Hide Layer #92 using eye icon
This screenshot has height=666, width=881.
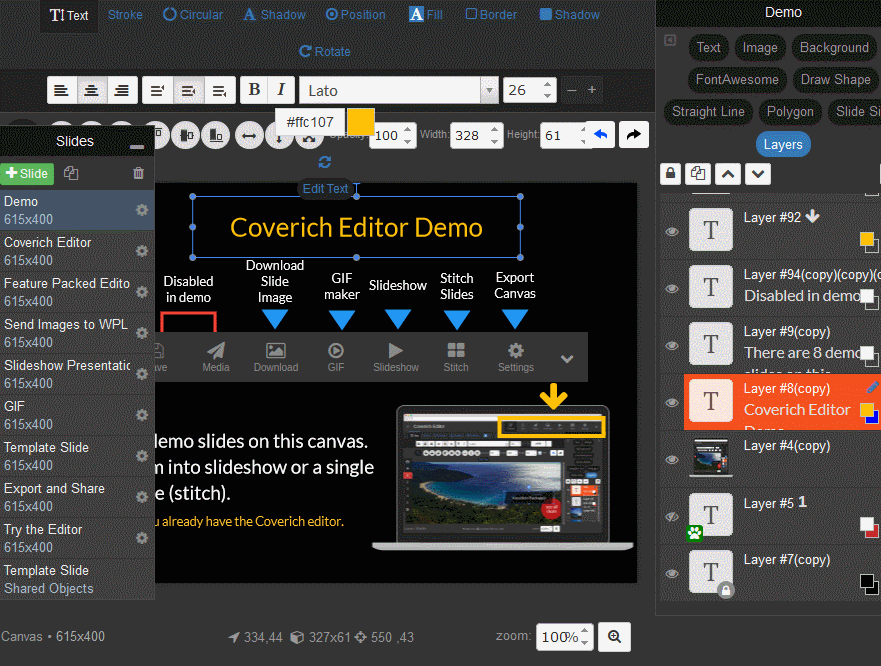[672, 232]
